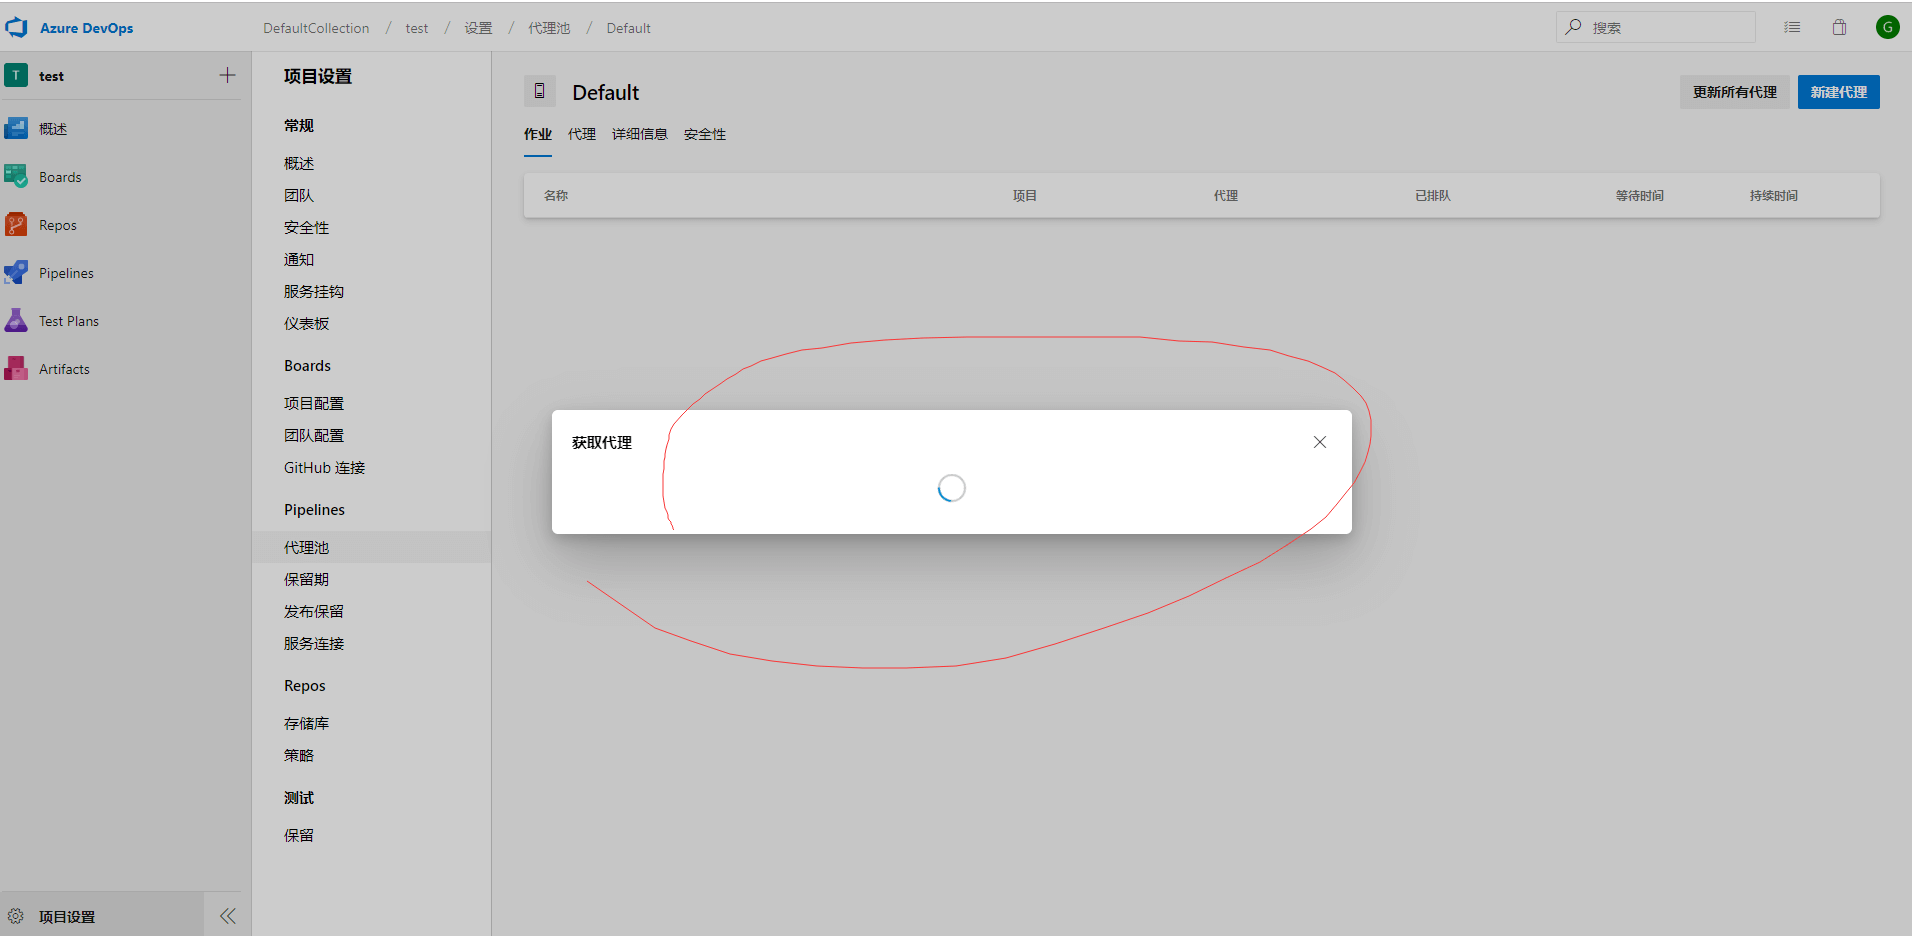Click the green user avatar G

pyautogui.click(x=1887, y=28)
